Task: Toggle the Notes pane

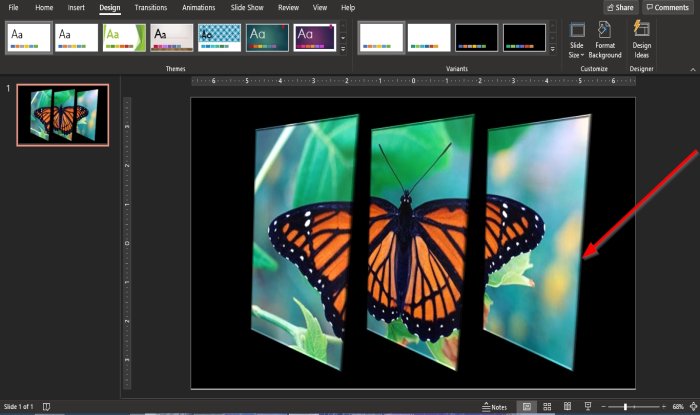Action: (x=494, y=407)
